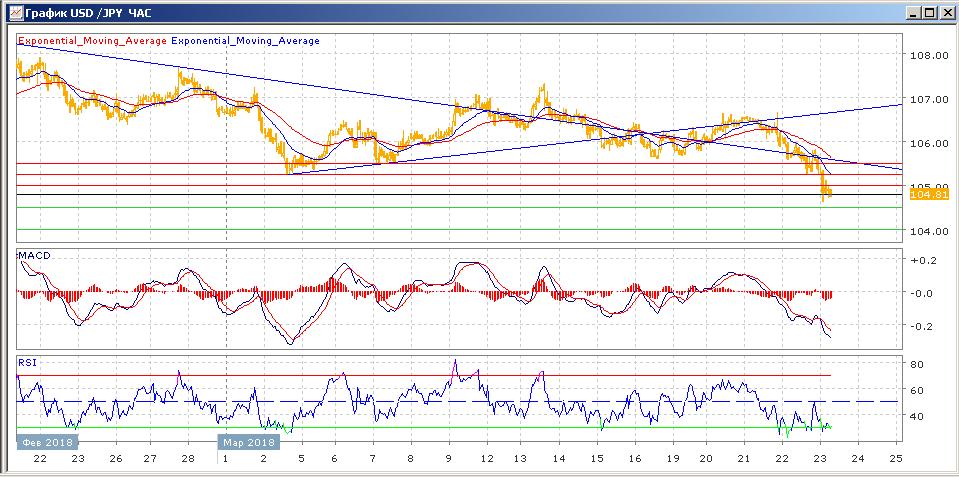Viewport: 959px width, 477px height.
Task: Minimize the USD/JPY chart window
Action: pyautogui.click(x=913, y=13)
